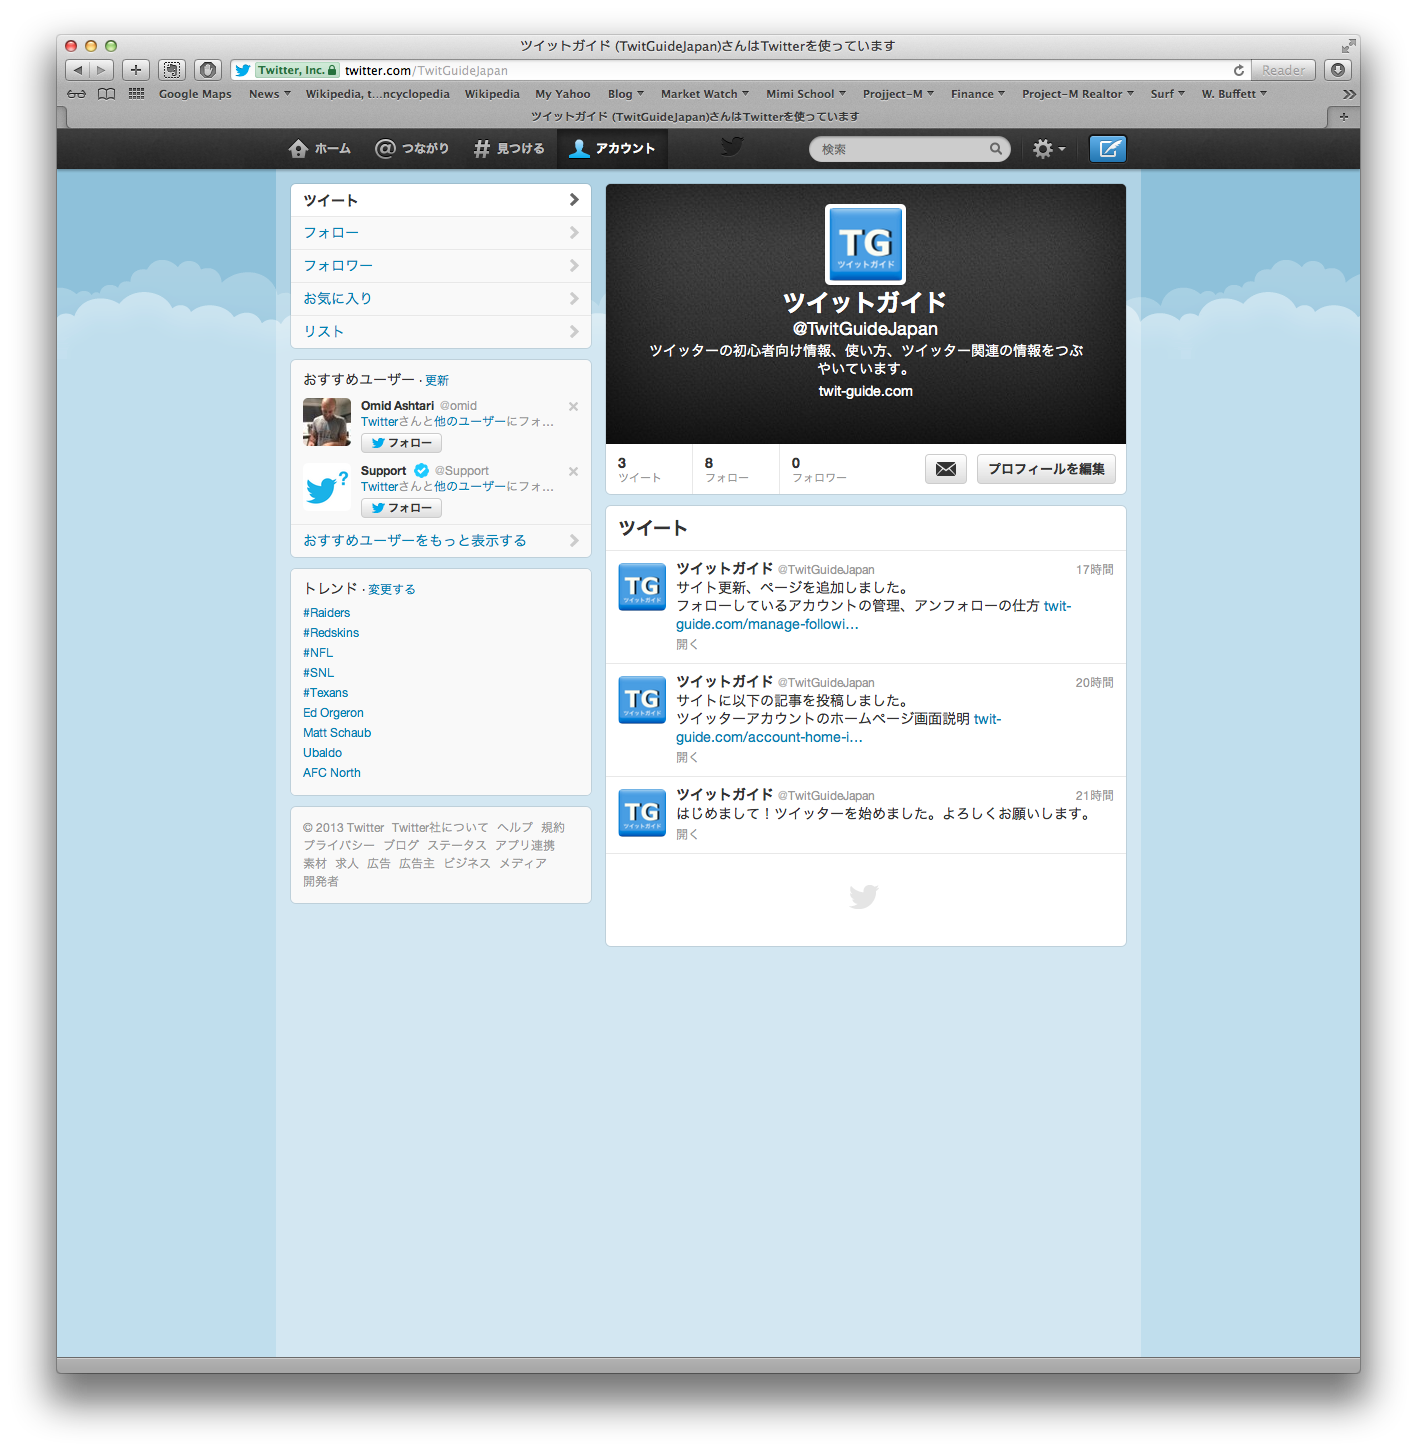This screenshot has height=1452, width=1417.
Task: Click the plus add bookmark button
Action: click(x=136, y=70)
